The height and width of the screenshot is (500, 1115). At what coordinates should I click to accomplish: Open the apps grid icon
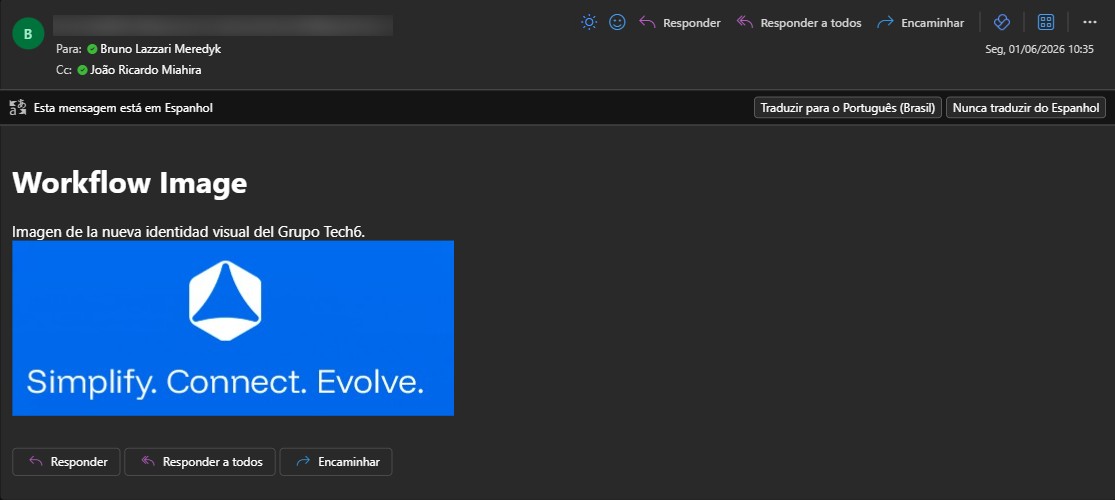(x=1046, y=23)
